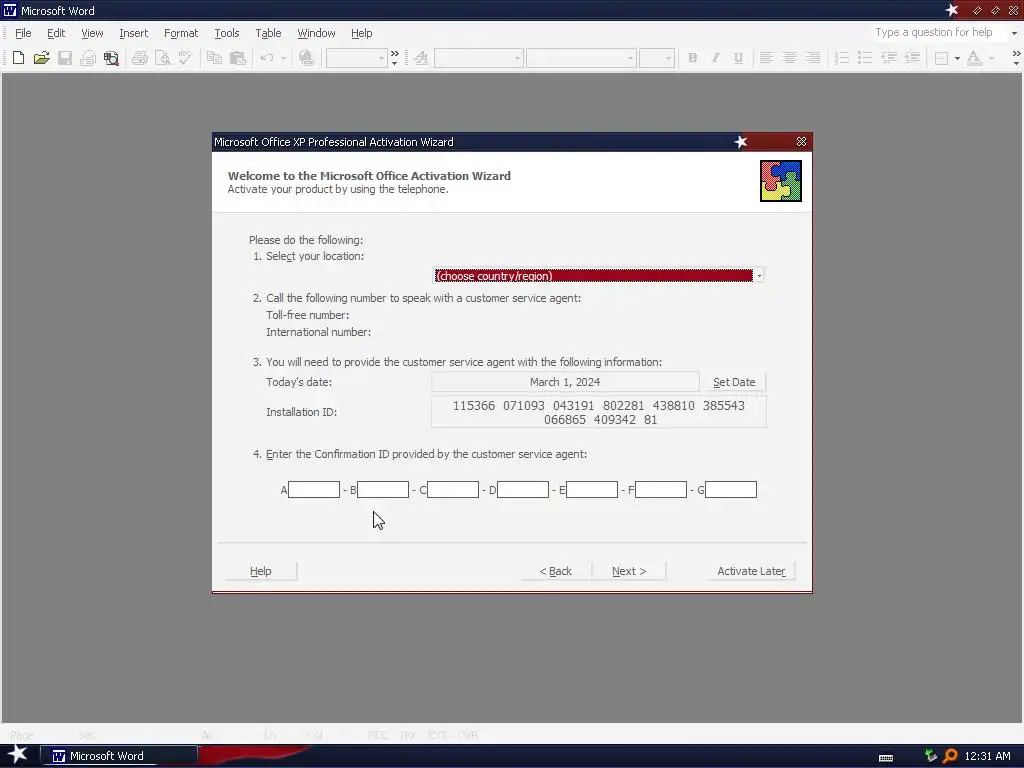Click Confirmation ID field A
Viewport: 1024px width, 768px height.
point(314,490)
